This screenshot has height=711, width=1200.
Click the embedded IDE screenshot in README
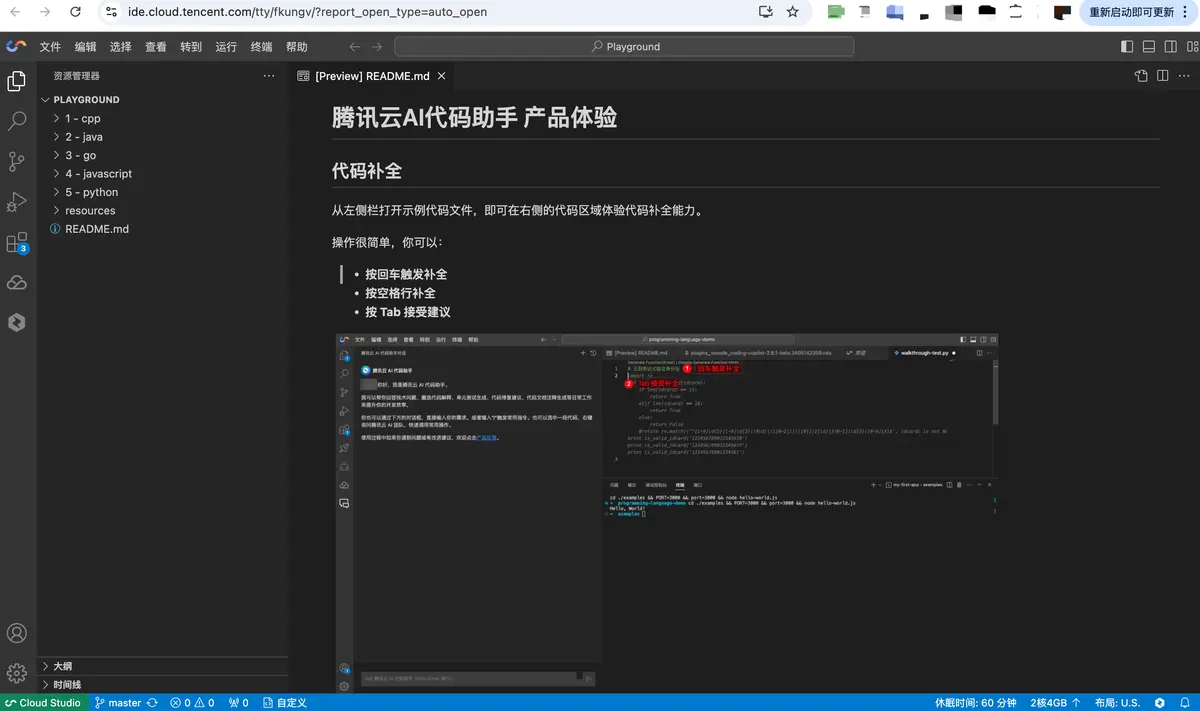667,512
